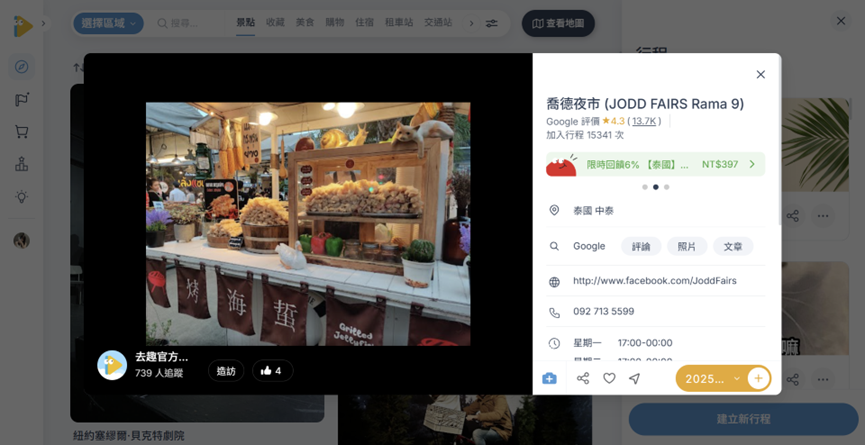
Task: Open navigation with arrow icon
Action: 635,378
